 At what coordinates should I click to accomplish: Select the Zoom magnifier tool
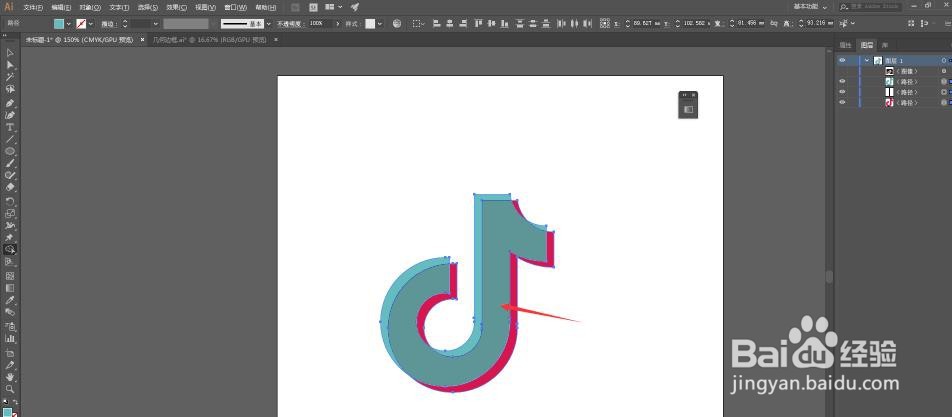coord(10,389)
